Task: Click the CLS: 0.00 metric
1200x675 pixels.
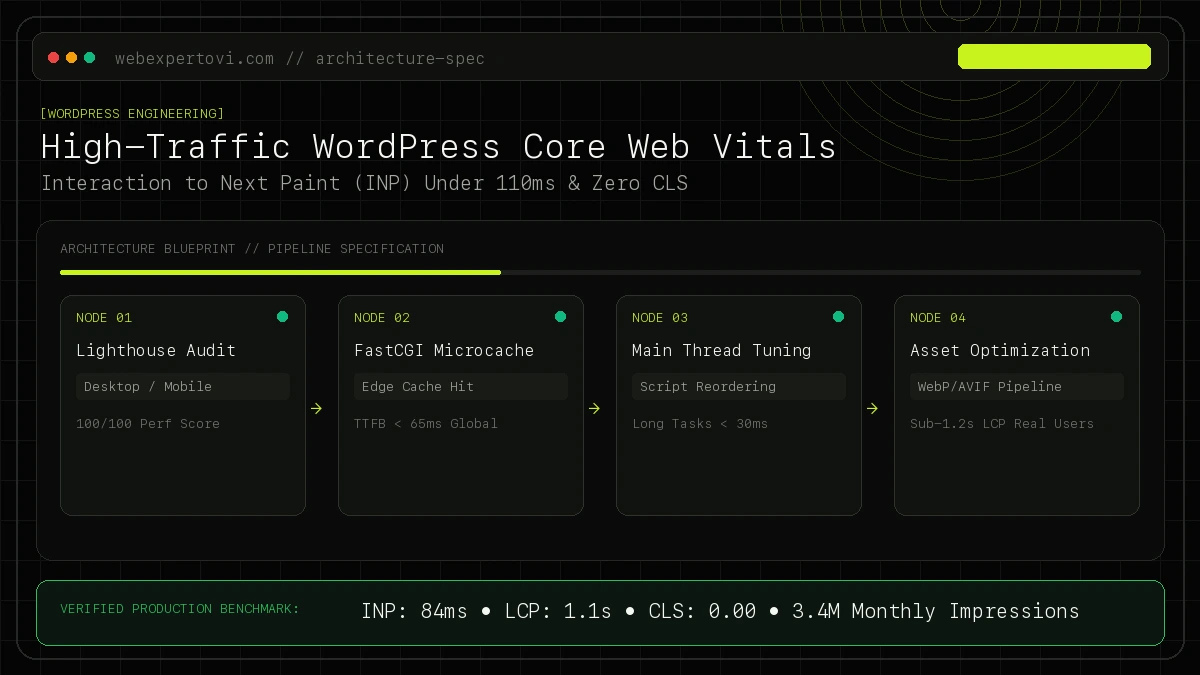Action: [x=702, y=611]
